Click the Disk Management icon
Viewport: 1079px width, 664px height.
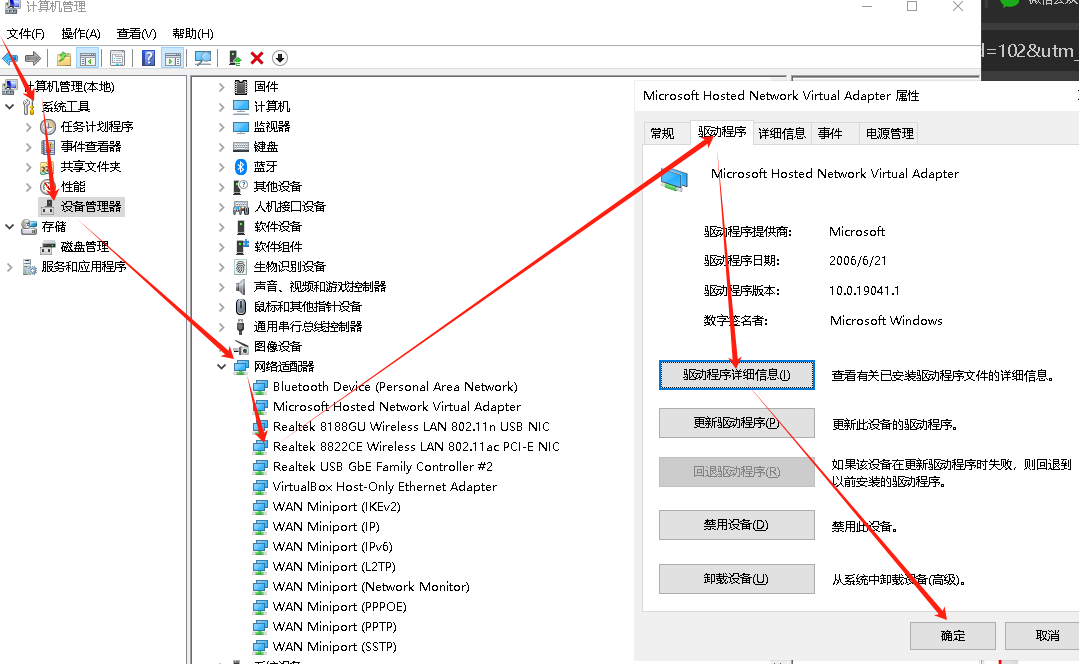click(47, 246)
